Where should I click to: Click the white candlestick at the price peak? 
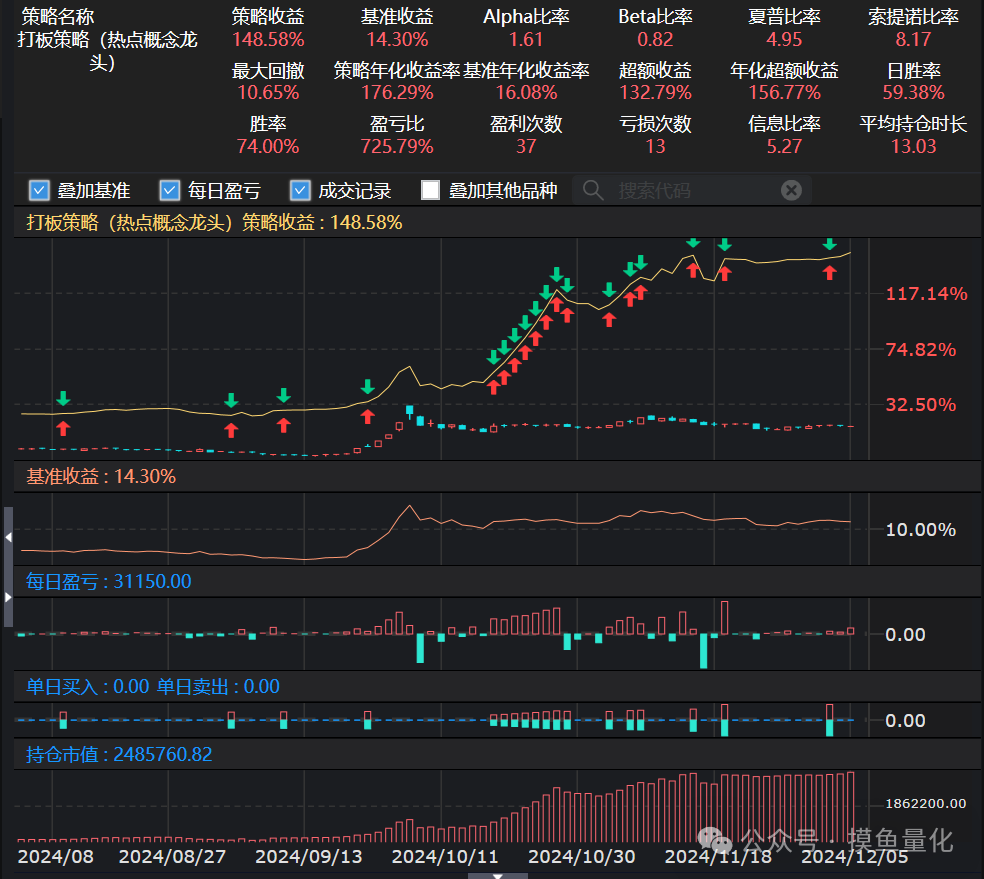coord(409,410)
